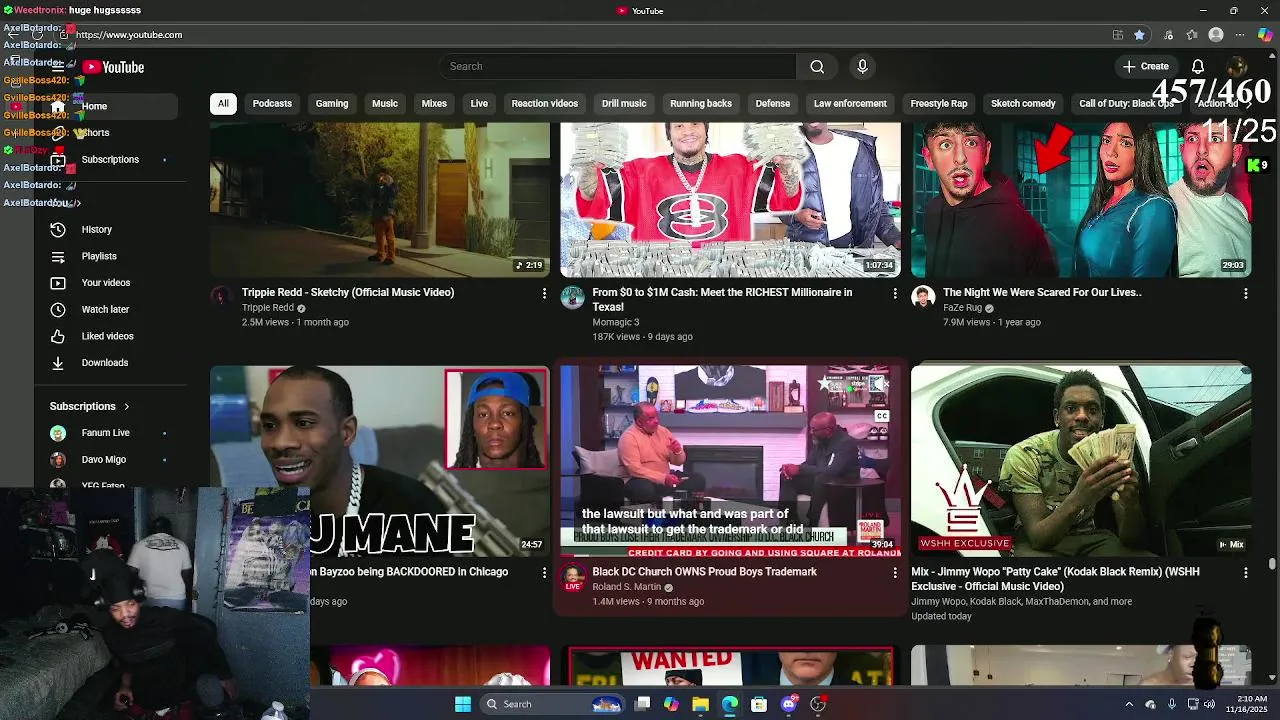Image resolution: width=1280 pixels, height=720 pixels.
Task: Open the browser profile icon
Action: pos(1216,34)
